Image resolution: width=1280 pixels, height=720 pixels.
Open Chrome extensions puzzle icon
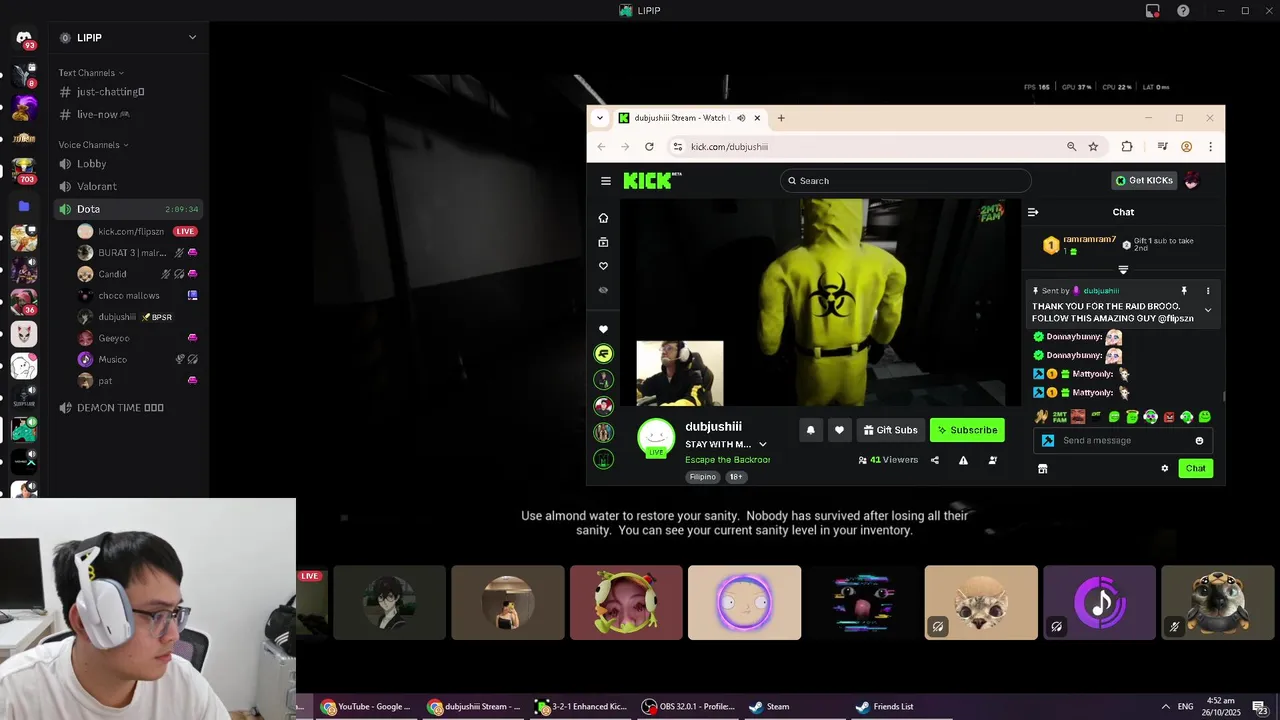(1127, 146)
